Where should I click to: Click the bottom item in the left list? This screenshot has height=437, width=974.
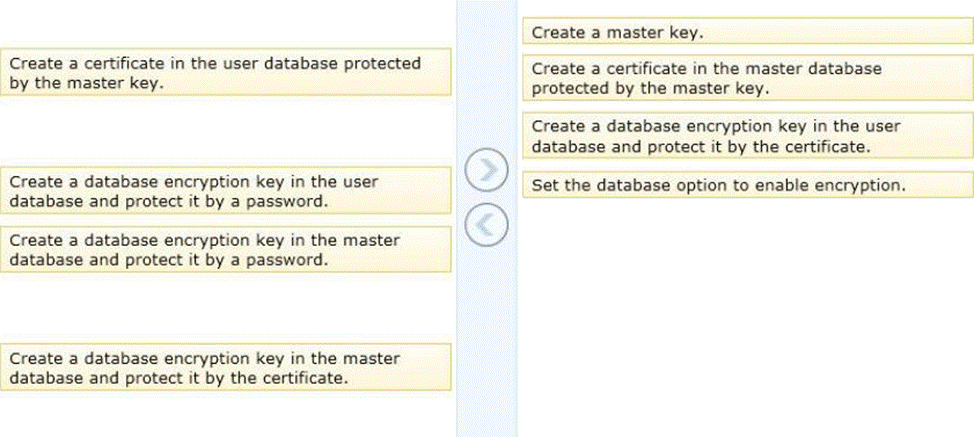[x=226, y=368]
